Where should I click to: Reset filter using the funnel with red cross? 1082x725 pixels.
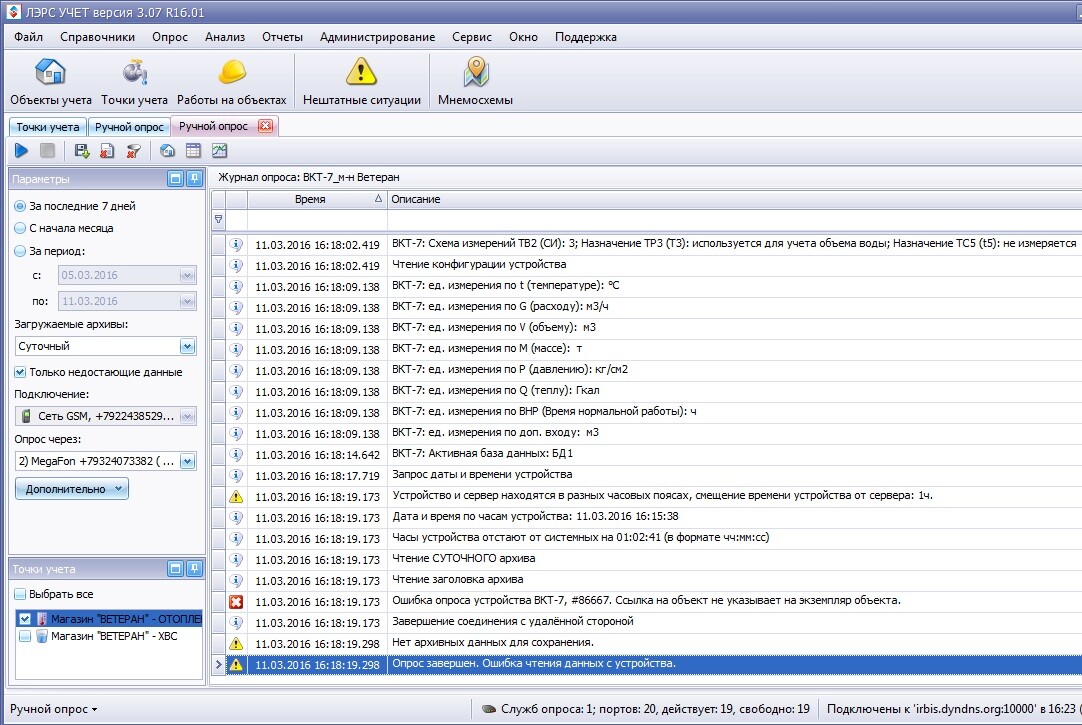[x=133, y=150]
